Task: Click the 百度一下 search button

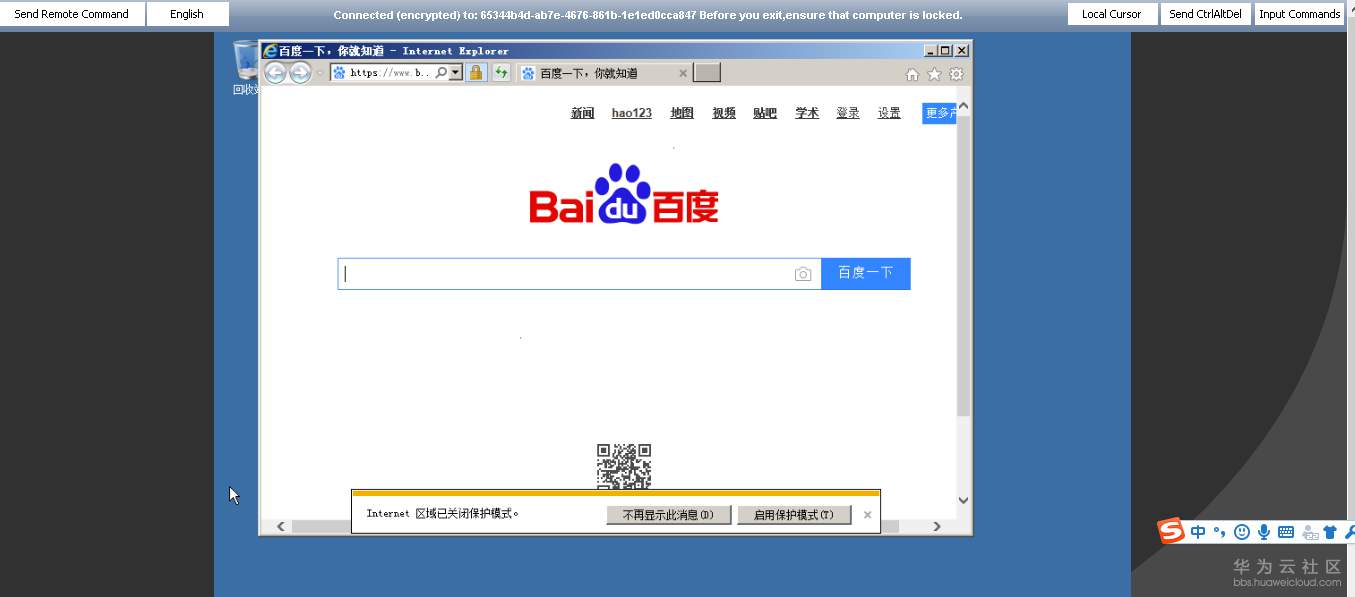Action: (x=865, y=273)
